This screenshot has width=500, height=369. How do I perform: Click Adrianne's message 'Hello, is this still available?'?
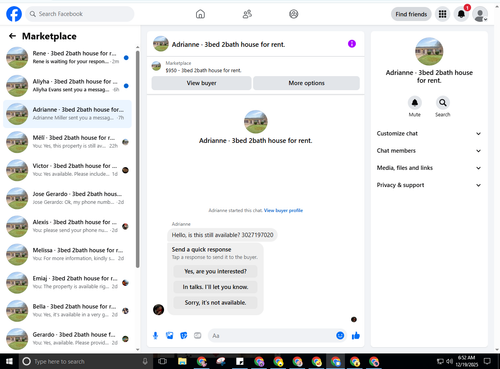(x=222, y=235)
